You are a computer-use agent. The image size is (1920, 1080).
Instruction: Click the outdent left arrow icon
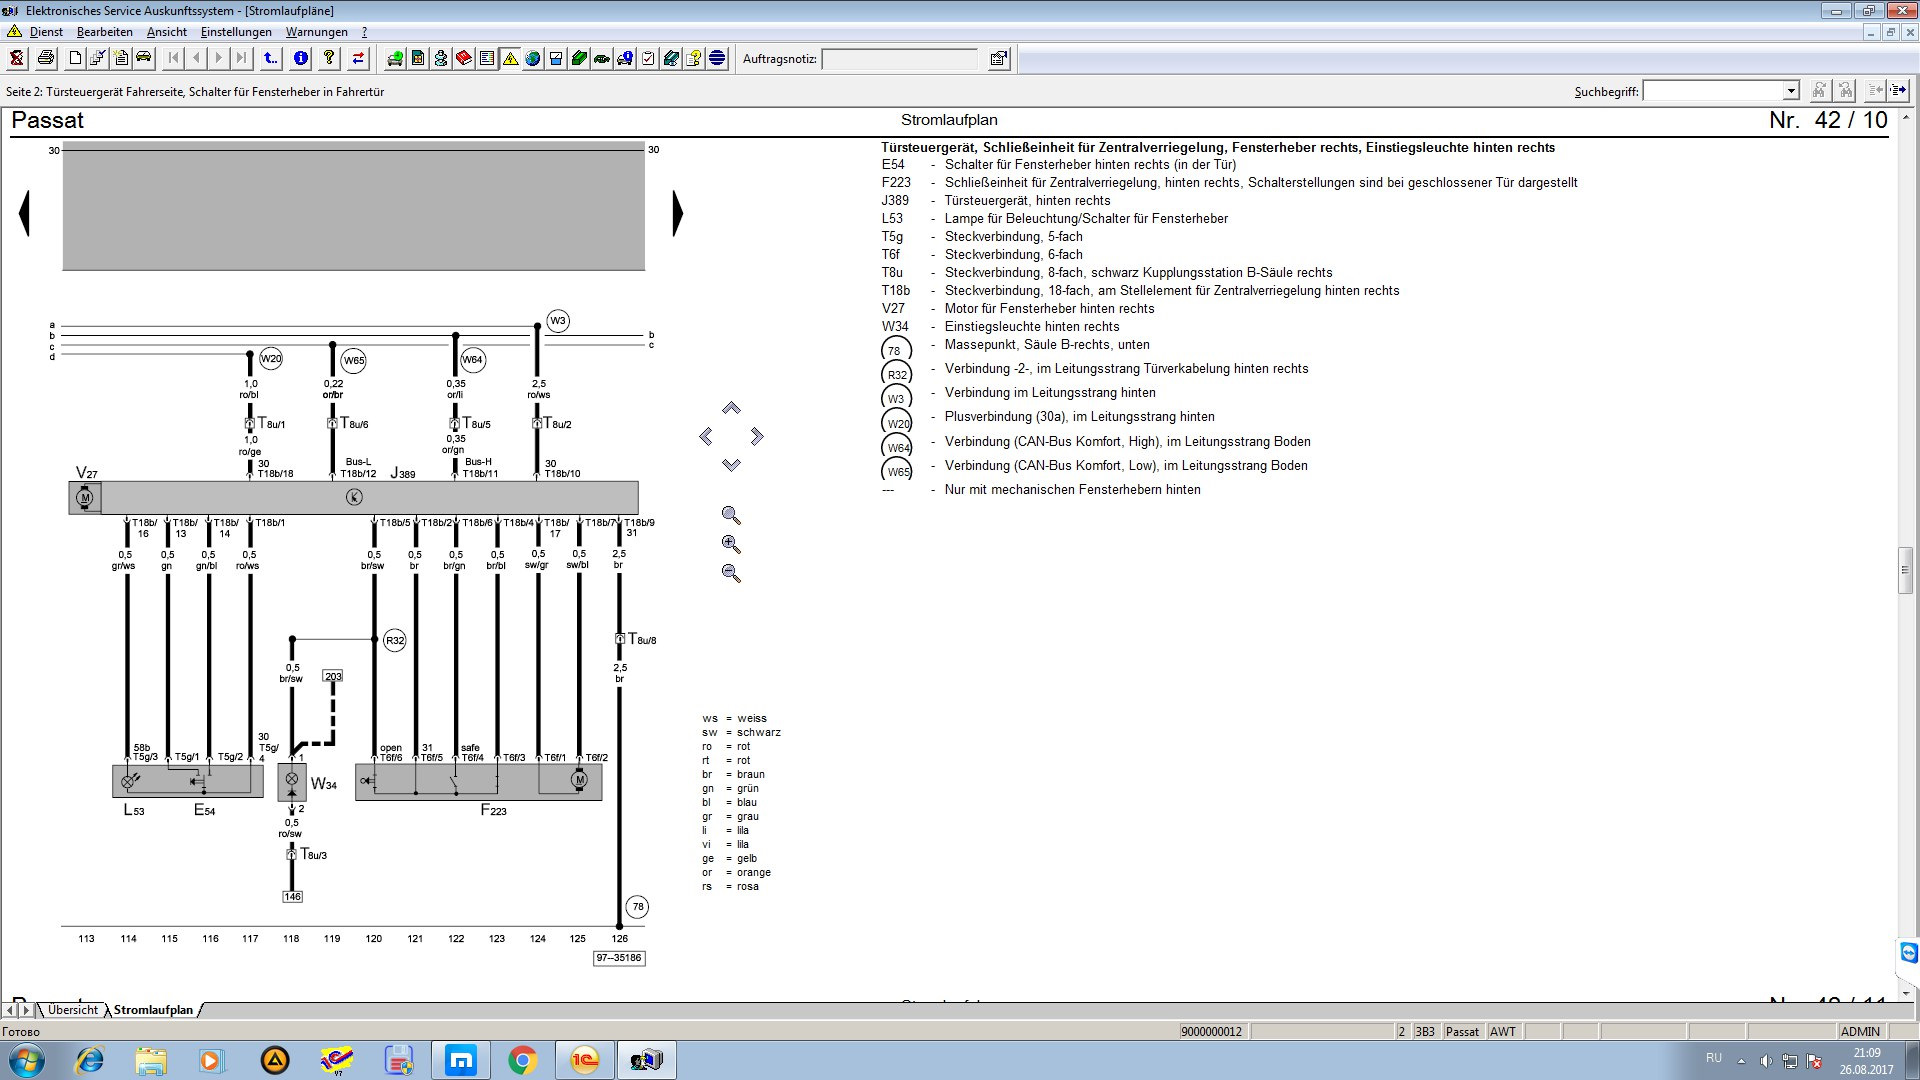pyautogui.click(x=1876, y=90)
